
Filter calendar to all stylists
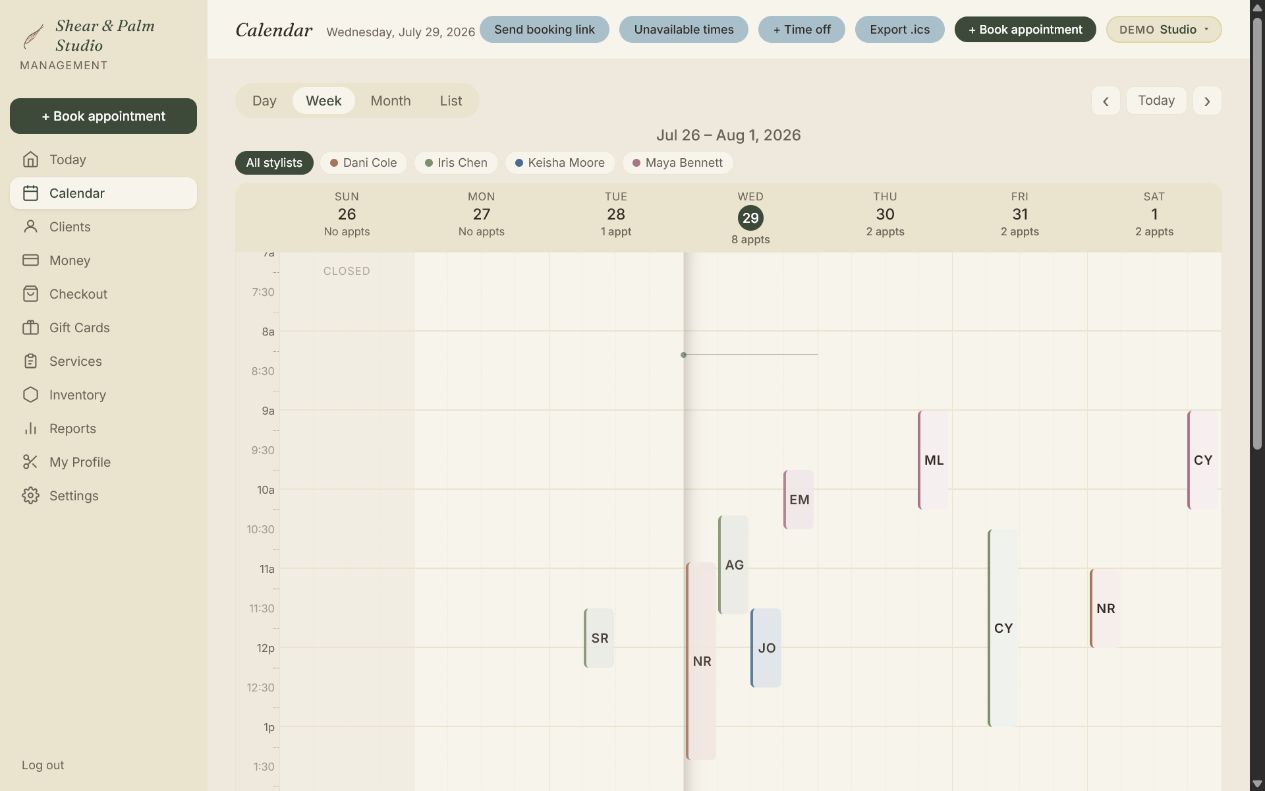pyautogui.click(x=274, y=163)
